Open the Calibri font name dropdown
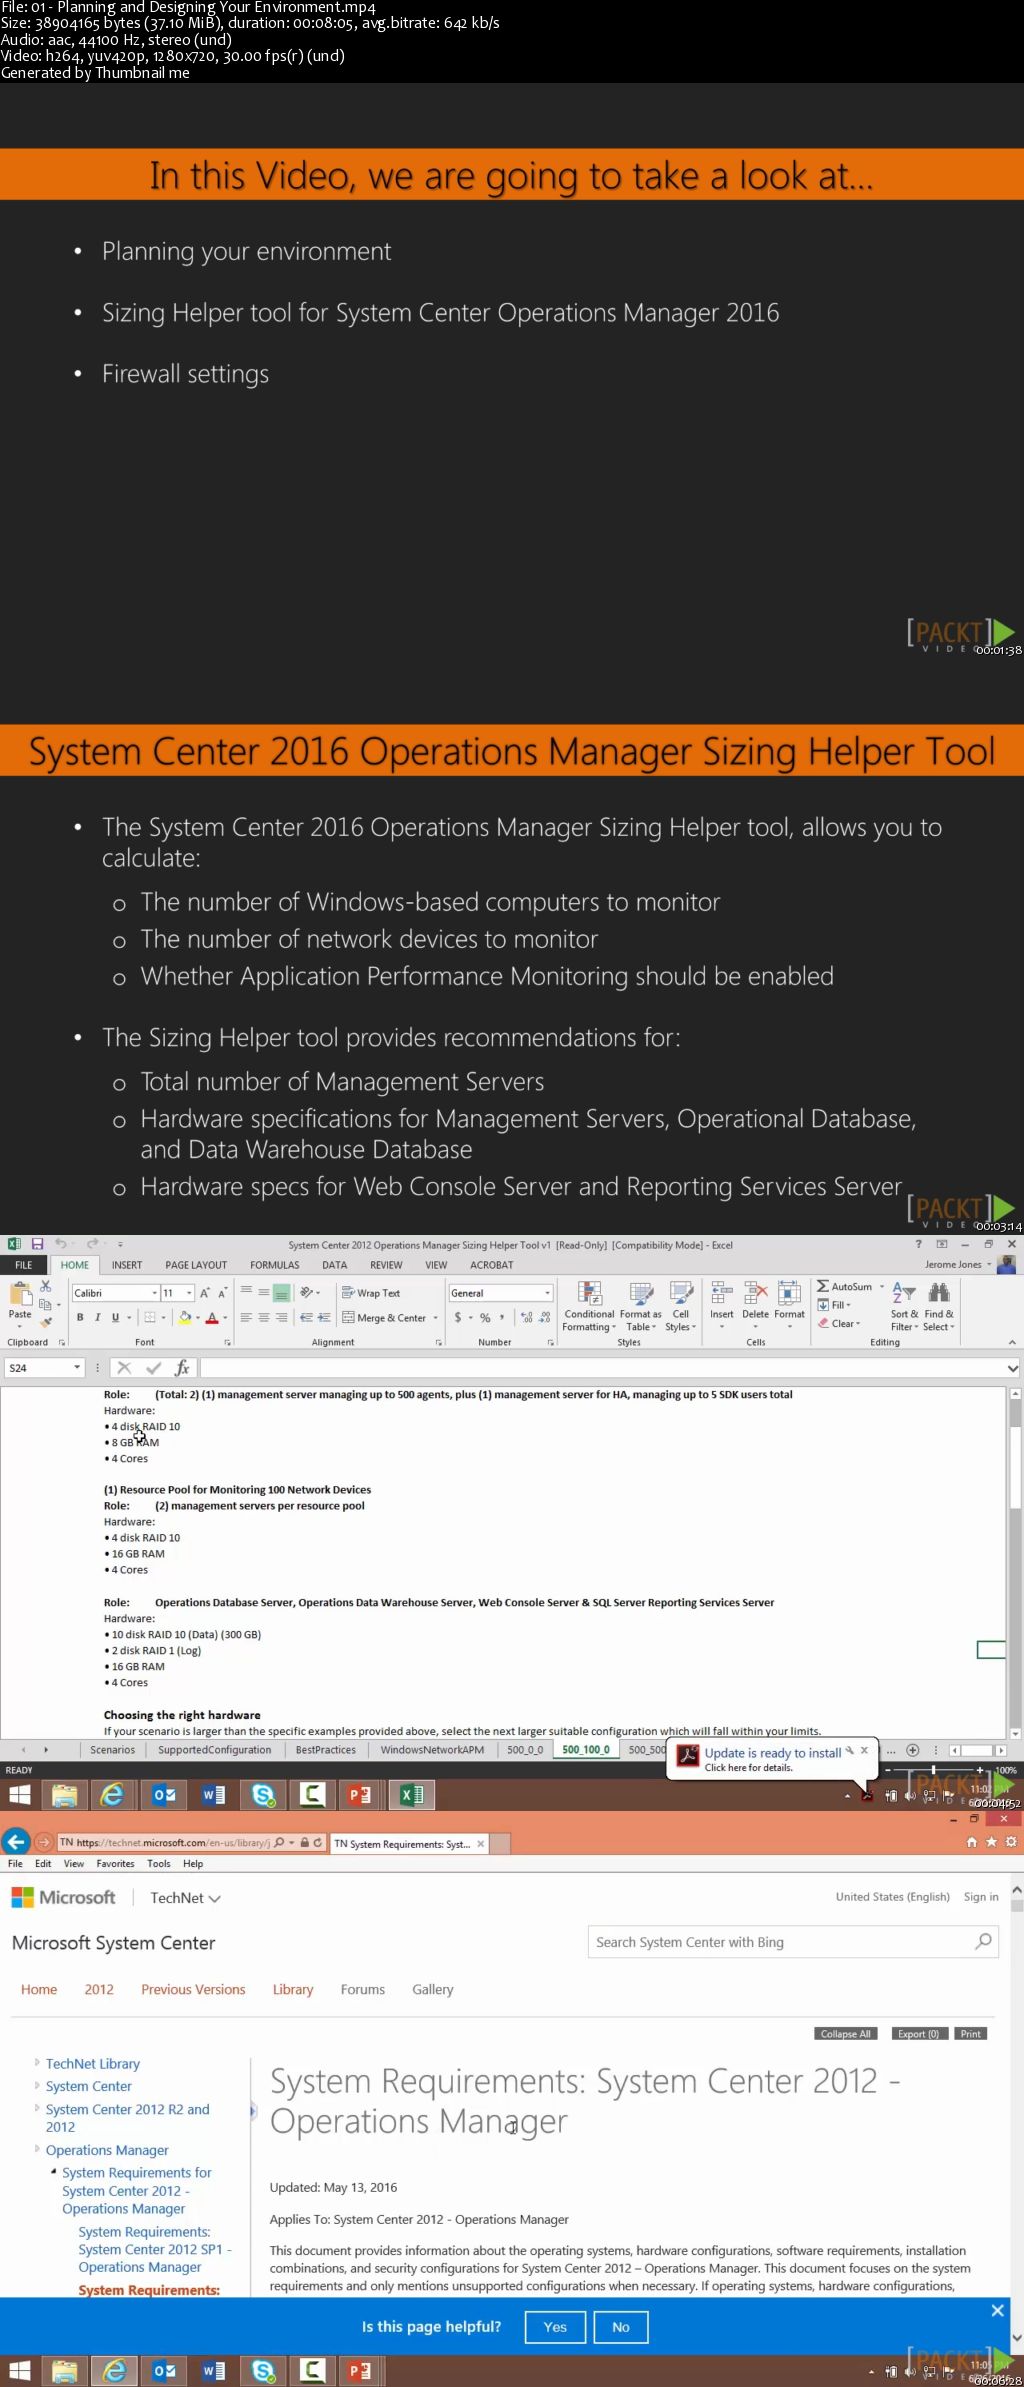 pos(155,1293)
